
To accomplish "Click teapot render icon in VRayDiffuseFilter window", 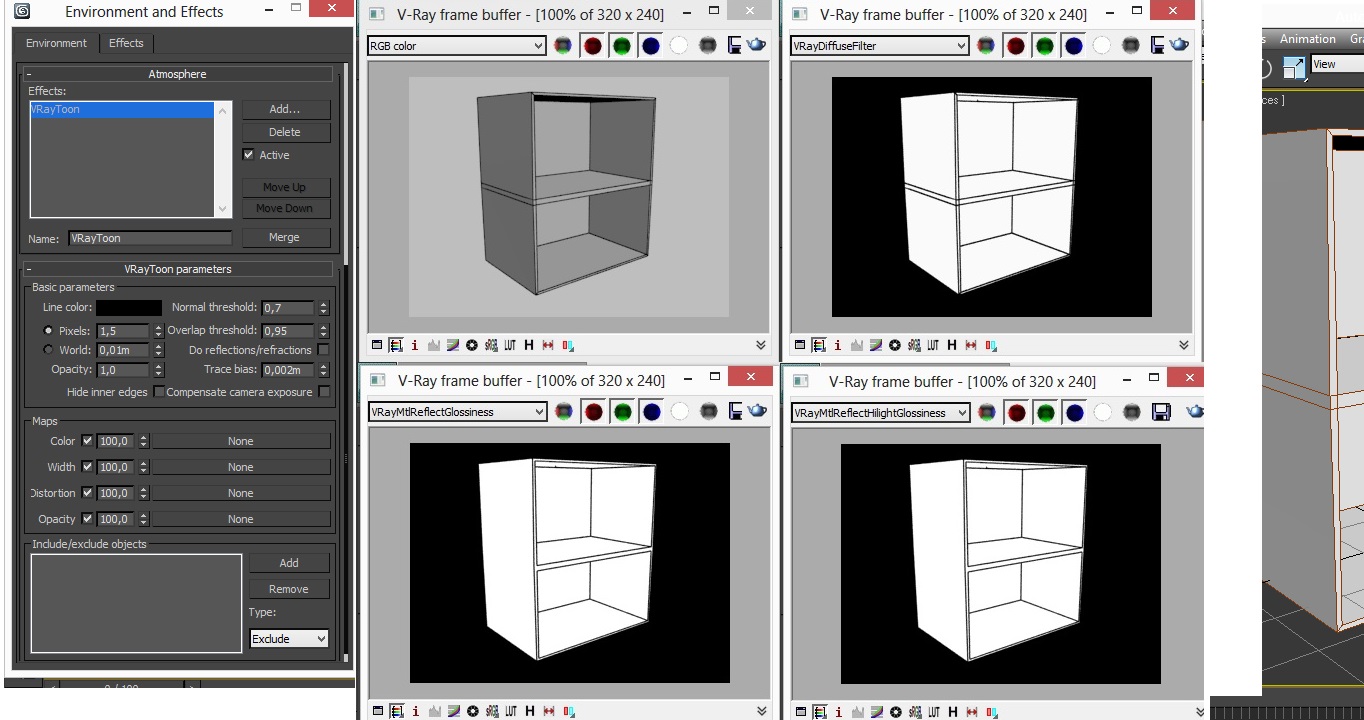I will [1180, 45].
